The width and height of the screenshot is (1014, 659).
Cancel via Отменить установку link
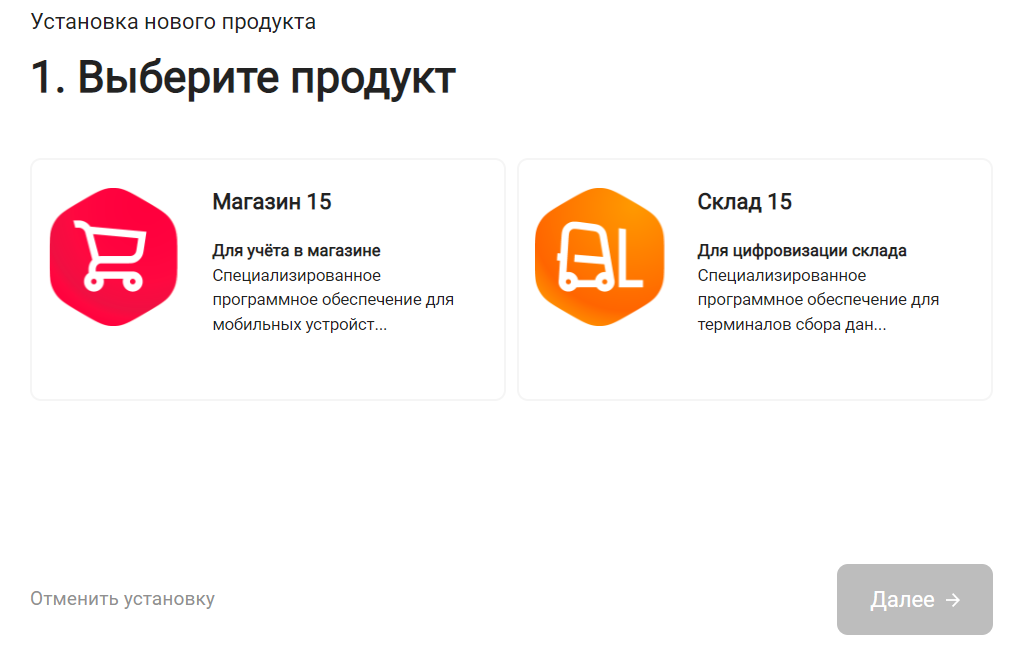coord(122,599)
